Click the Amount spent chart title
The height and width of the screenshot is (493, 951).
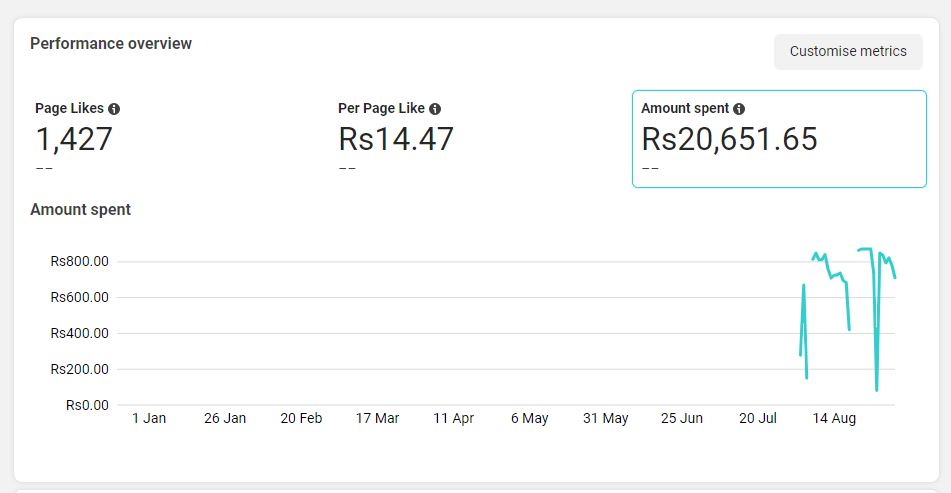81,210
